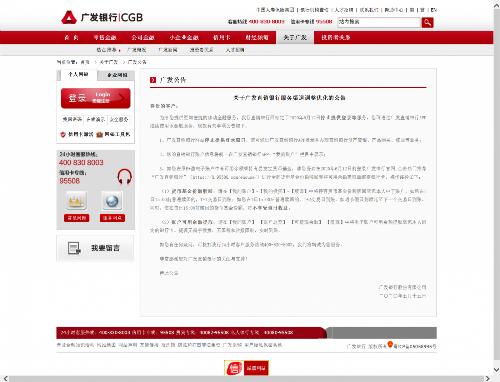500x382 pixels.
Task: Click the small police badge icon in footer
Action: click(x=390, y=344)
